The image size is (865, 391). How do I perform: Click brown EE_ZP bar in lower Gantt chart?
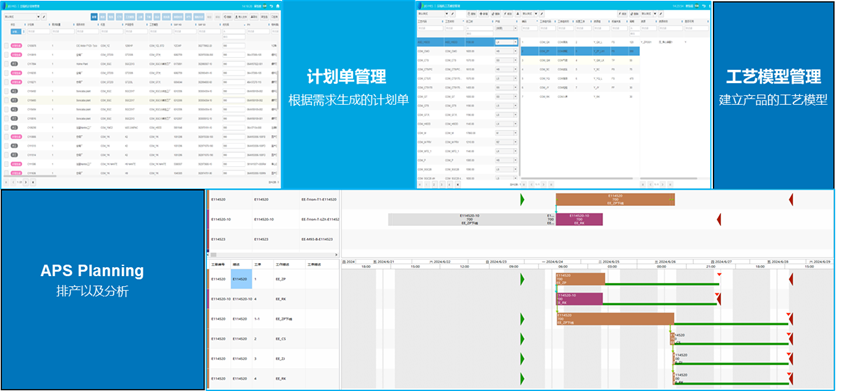click(580, 278)
